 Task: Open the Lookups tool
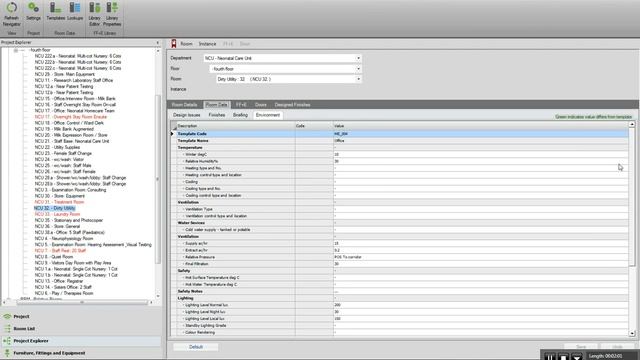click(75, 11)
